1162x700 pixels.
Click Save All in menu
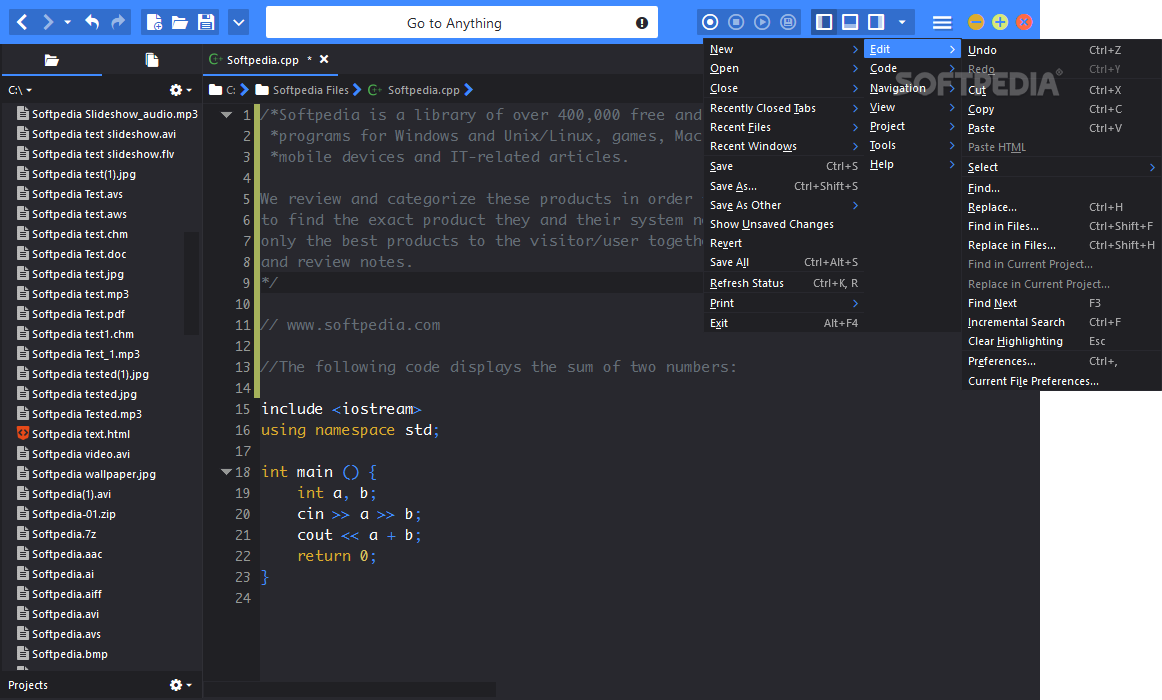pos(783,262)
